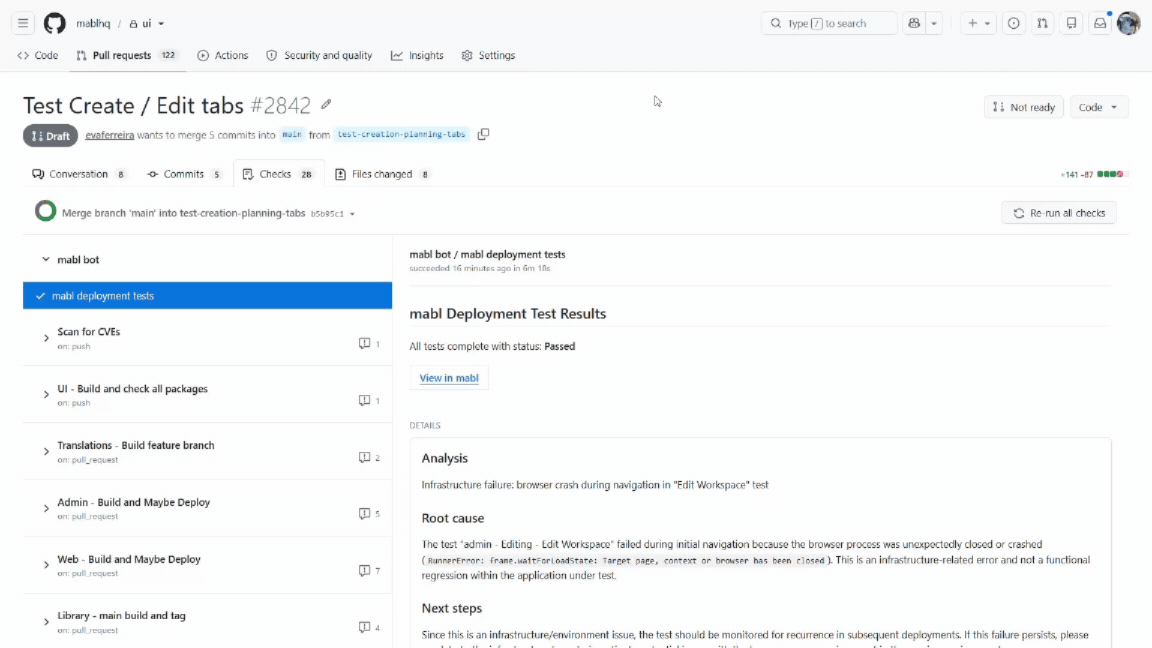
Task: Select the Root cause heading text
Action: coord(453,518)
